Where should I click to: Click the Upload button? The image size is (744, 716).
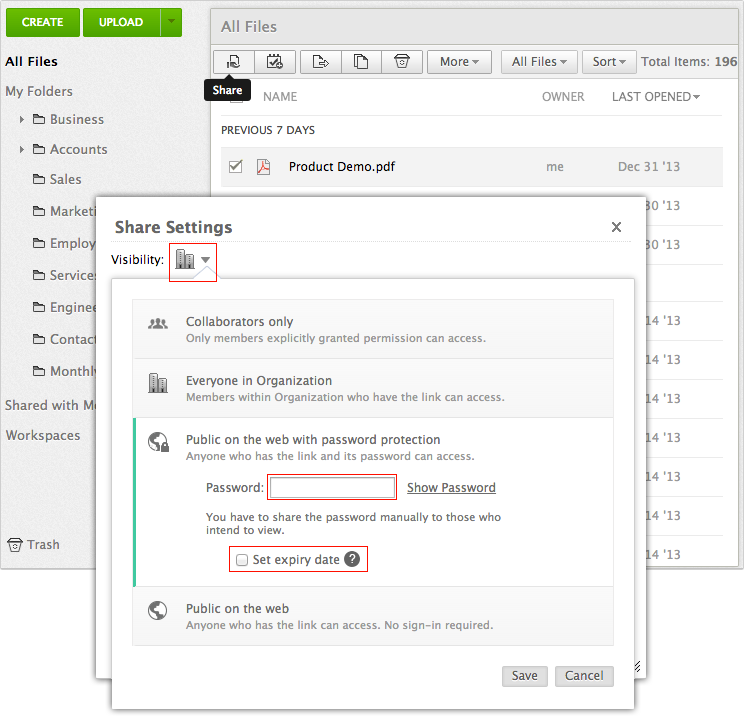click(x=121, y=22)
